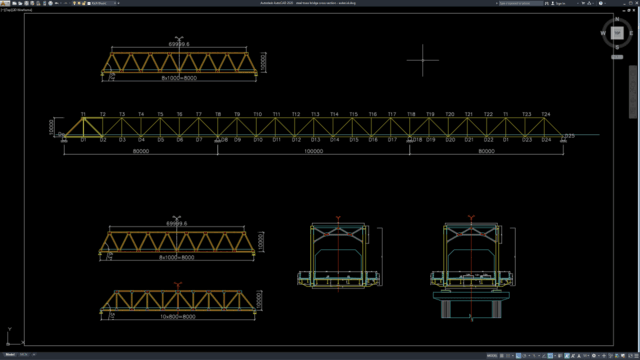Click the MODEL space status button
This screenshot has width=640, height=360.
pos(492,356)
